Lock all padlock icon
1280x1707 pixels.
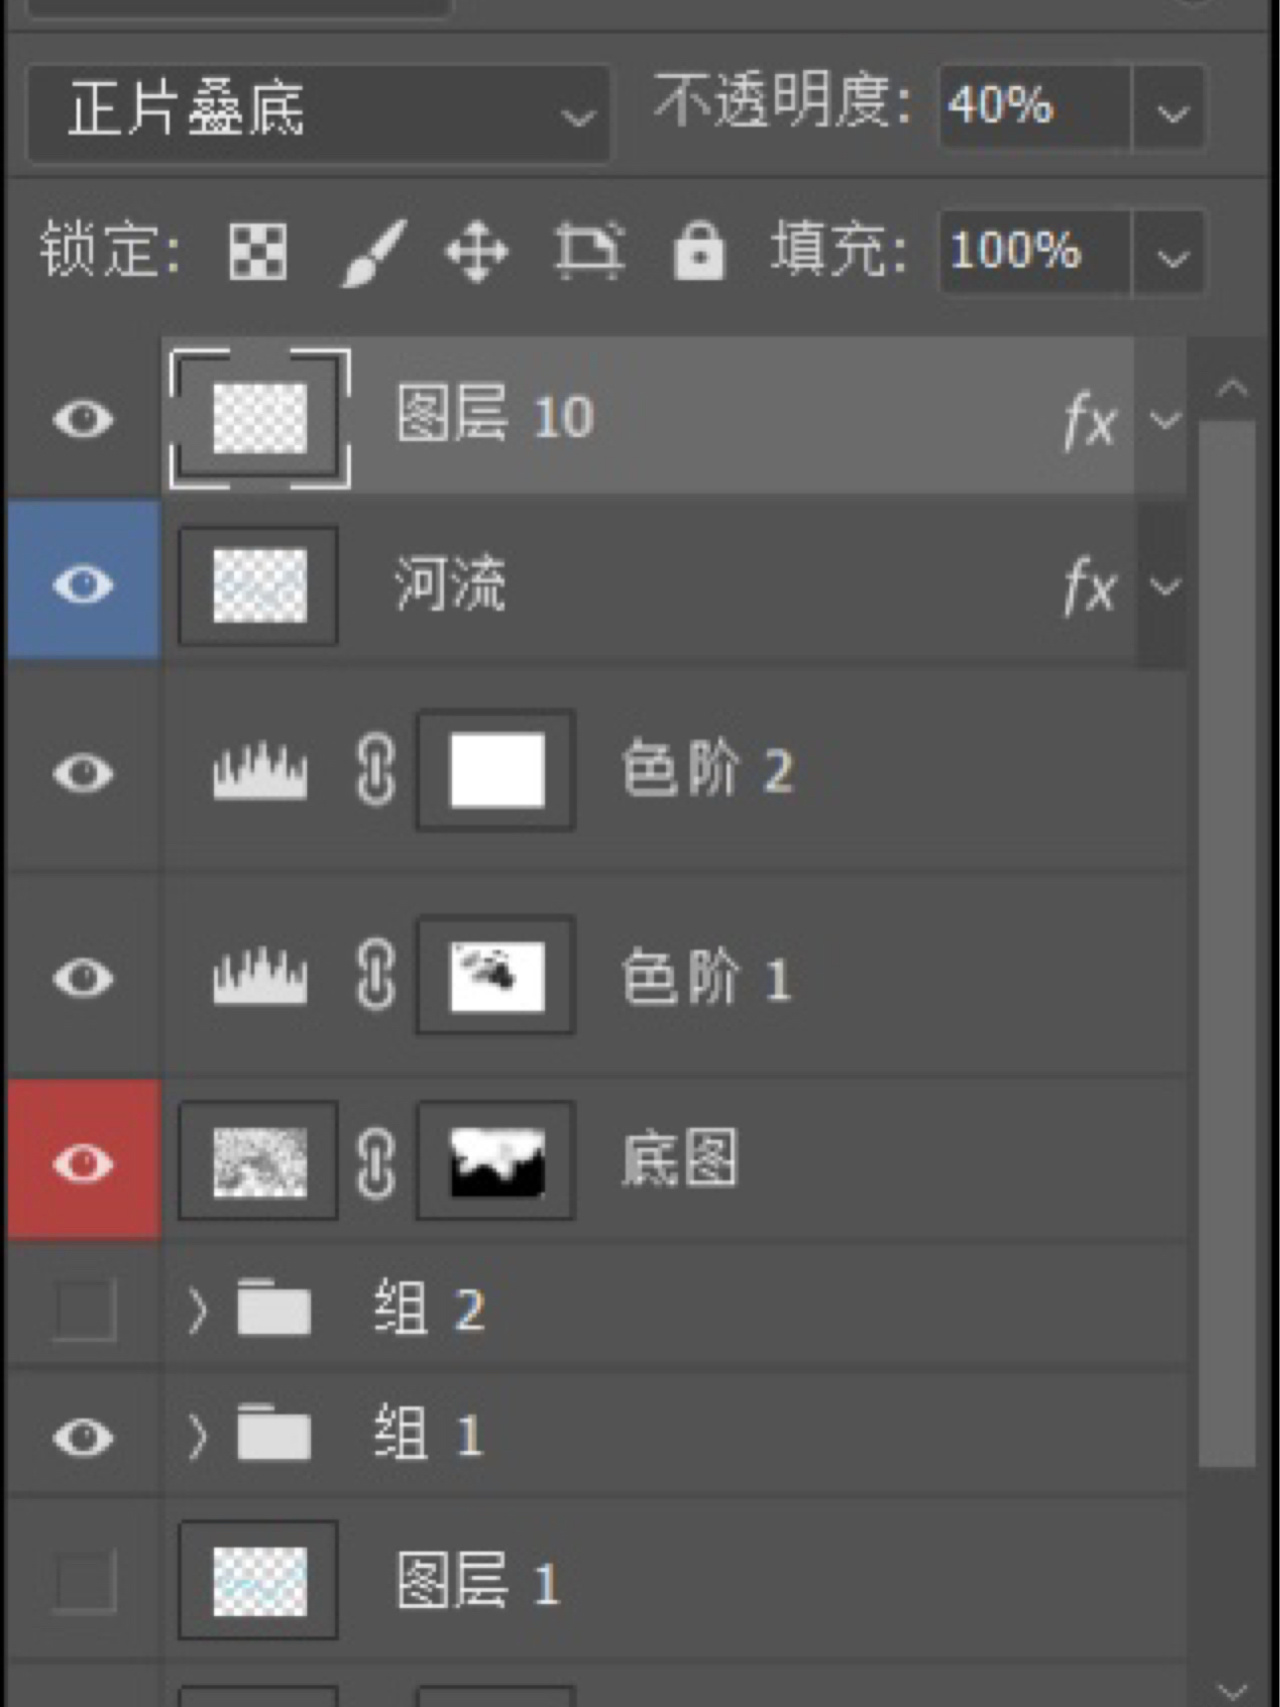(x=699, y=250)
